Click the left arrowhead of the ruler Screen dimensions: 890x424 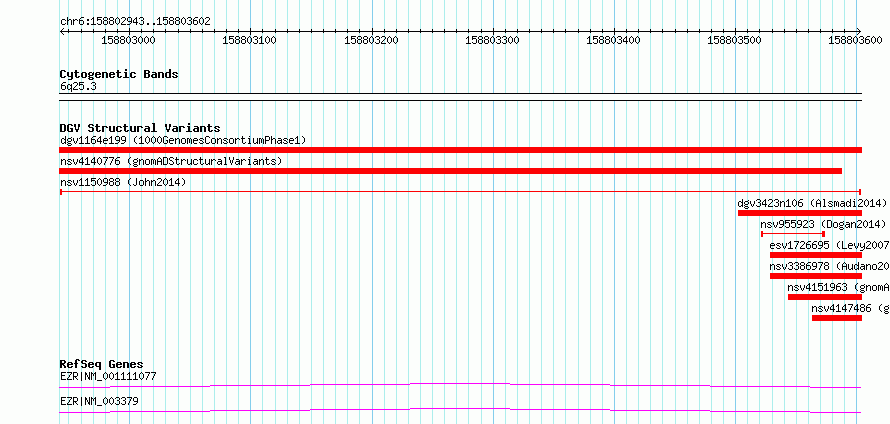(62, 31)
